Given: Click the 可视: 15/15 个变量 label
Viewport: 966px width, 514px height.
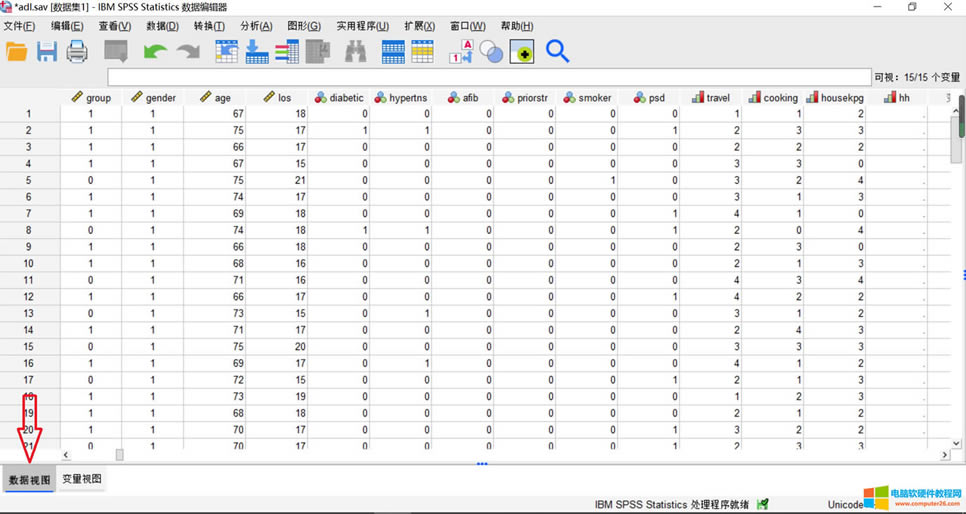Looking at the screenshot, I should [917, 77].
